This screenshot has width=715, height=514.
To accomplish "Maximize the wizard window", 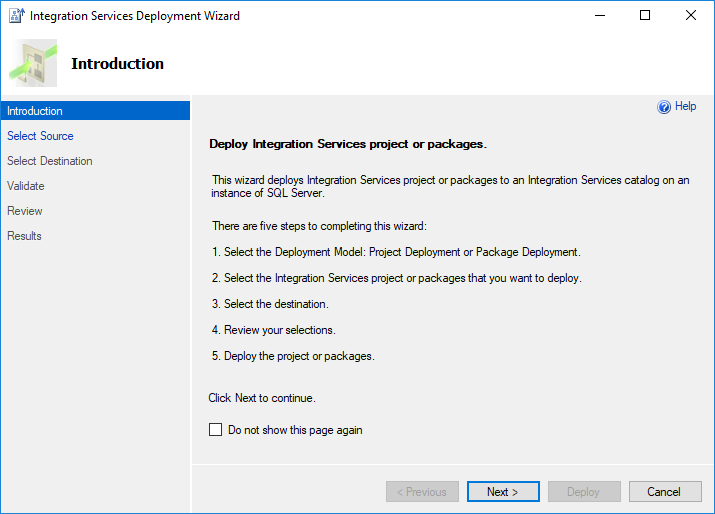I will click(645, 16).
